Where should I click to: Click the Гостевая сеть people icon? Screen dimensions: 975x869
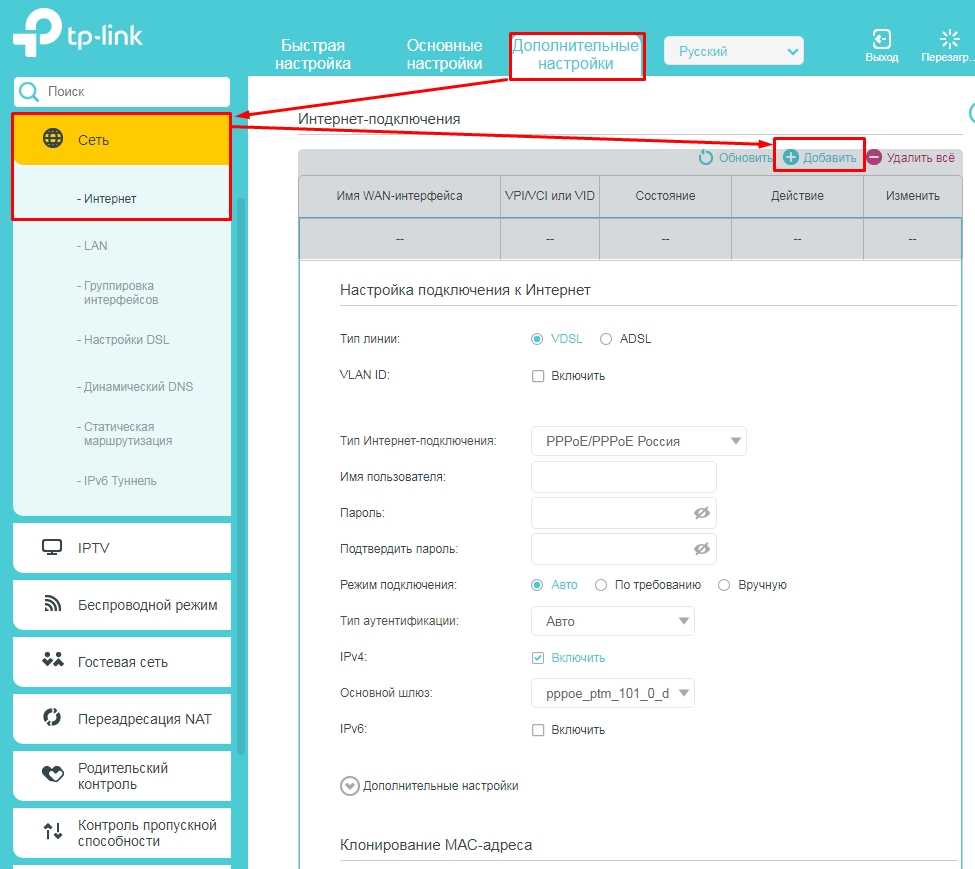pos(53,660)
